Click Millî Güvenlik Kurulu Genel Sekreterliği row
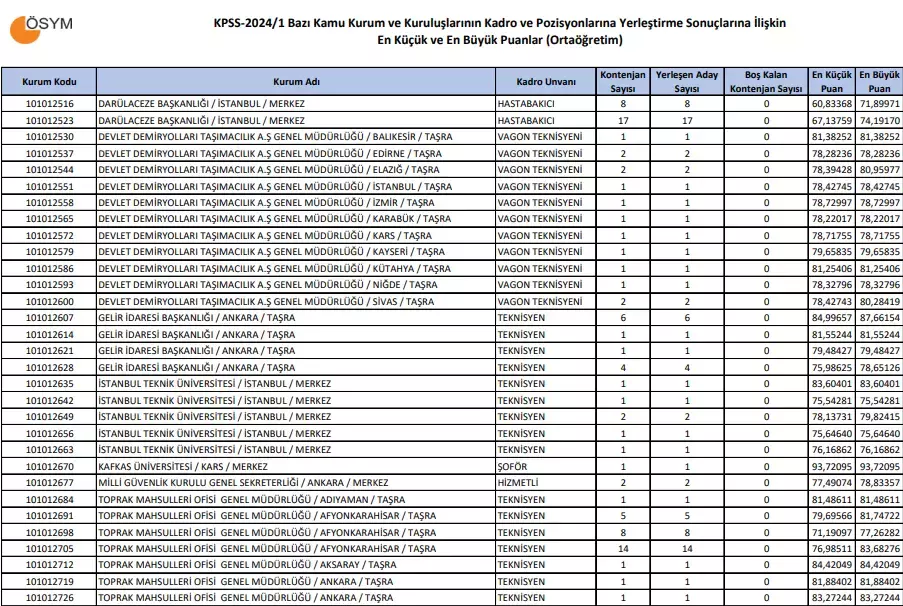This screenshot has height=606, width=903. [x=243, y=482]
